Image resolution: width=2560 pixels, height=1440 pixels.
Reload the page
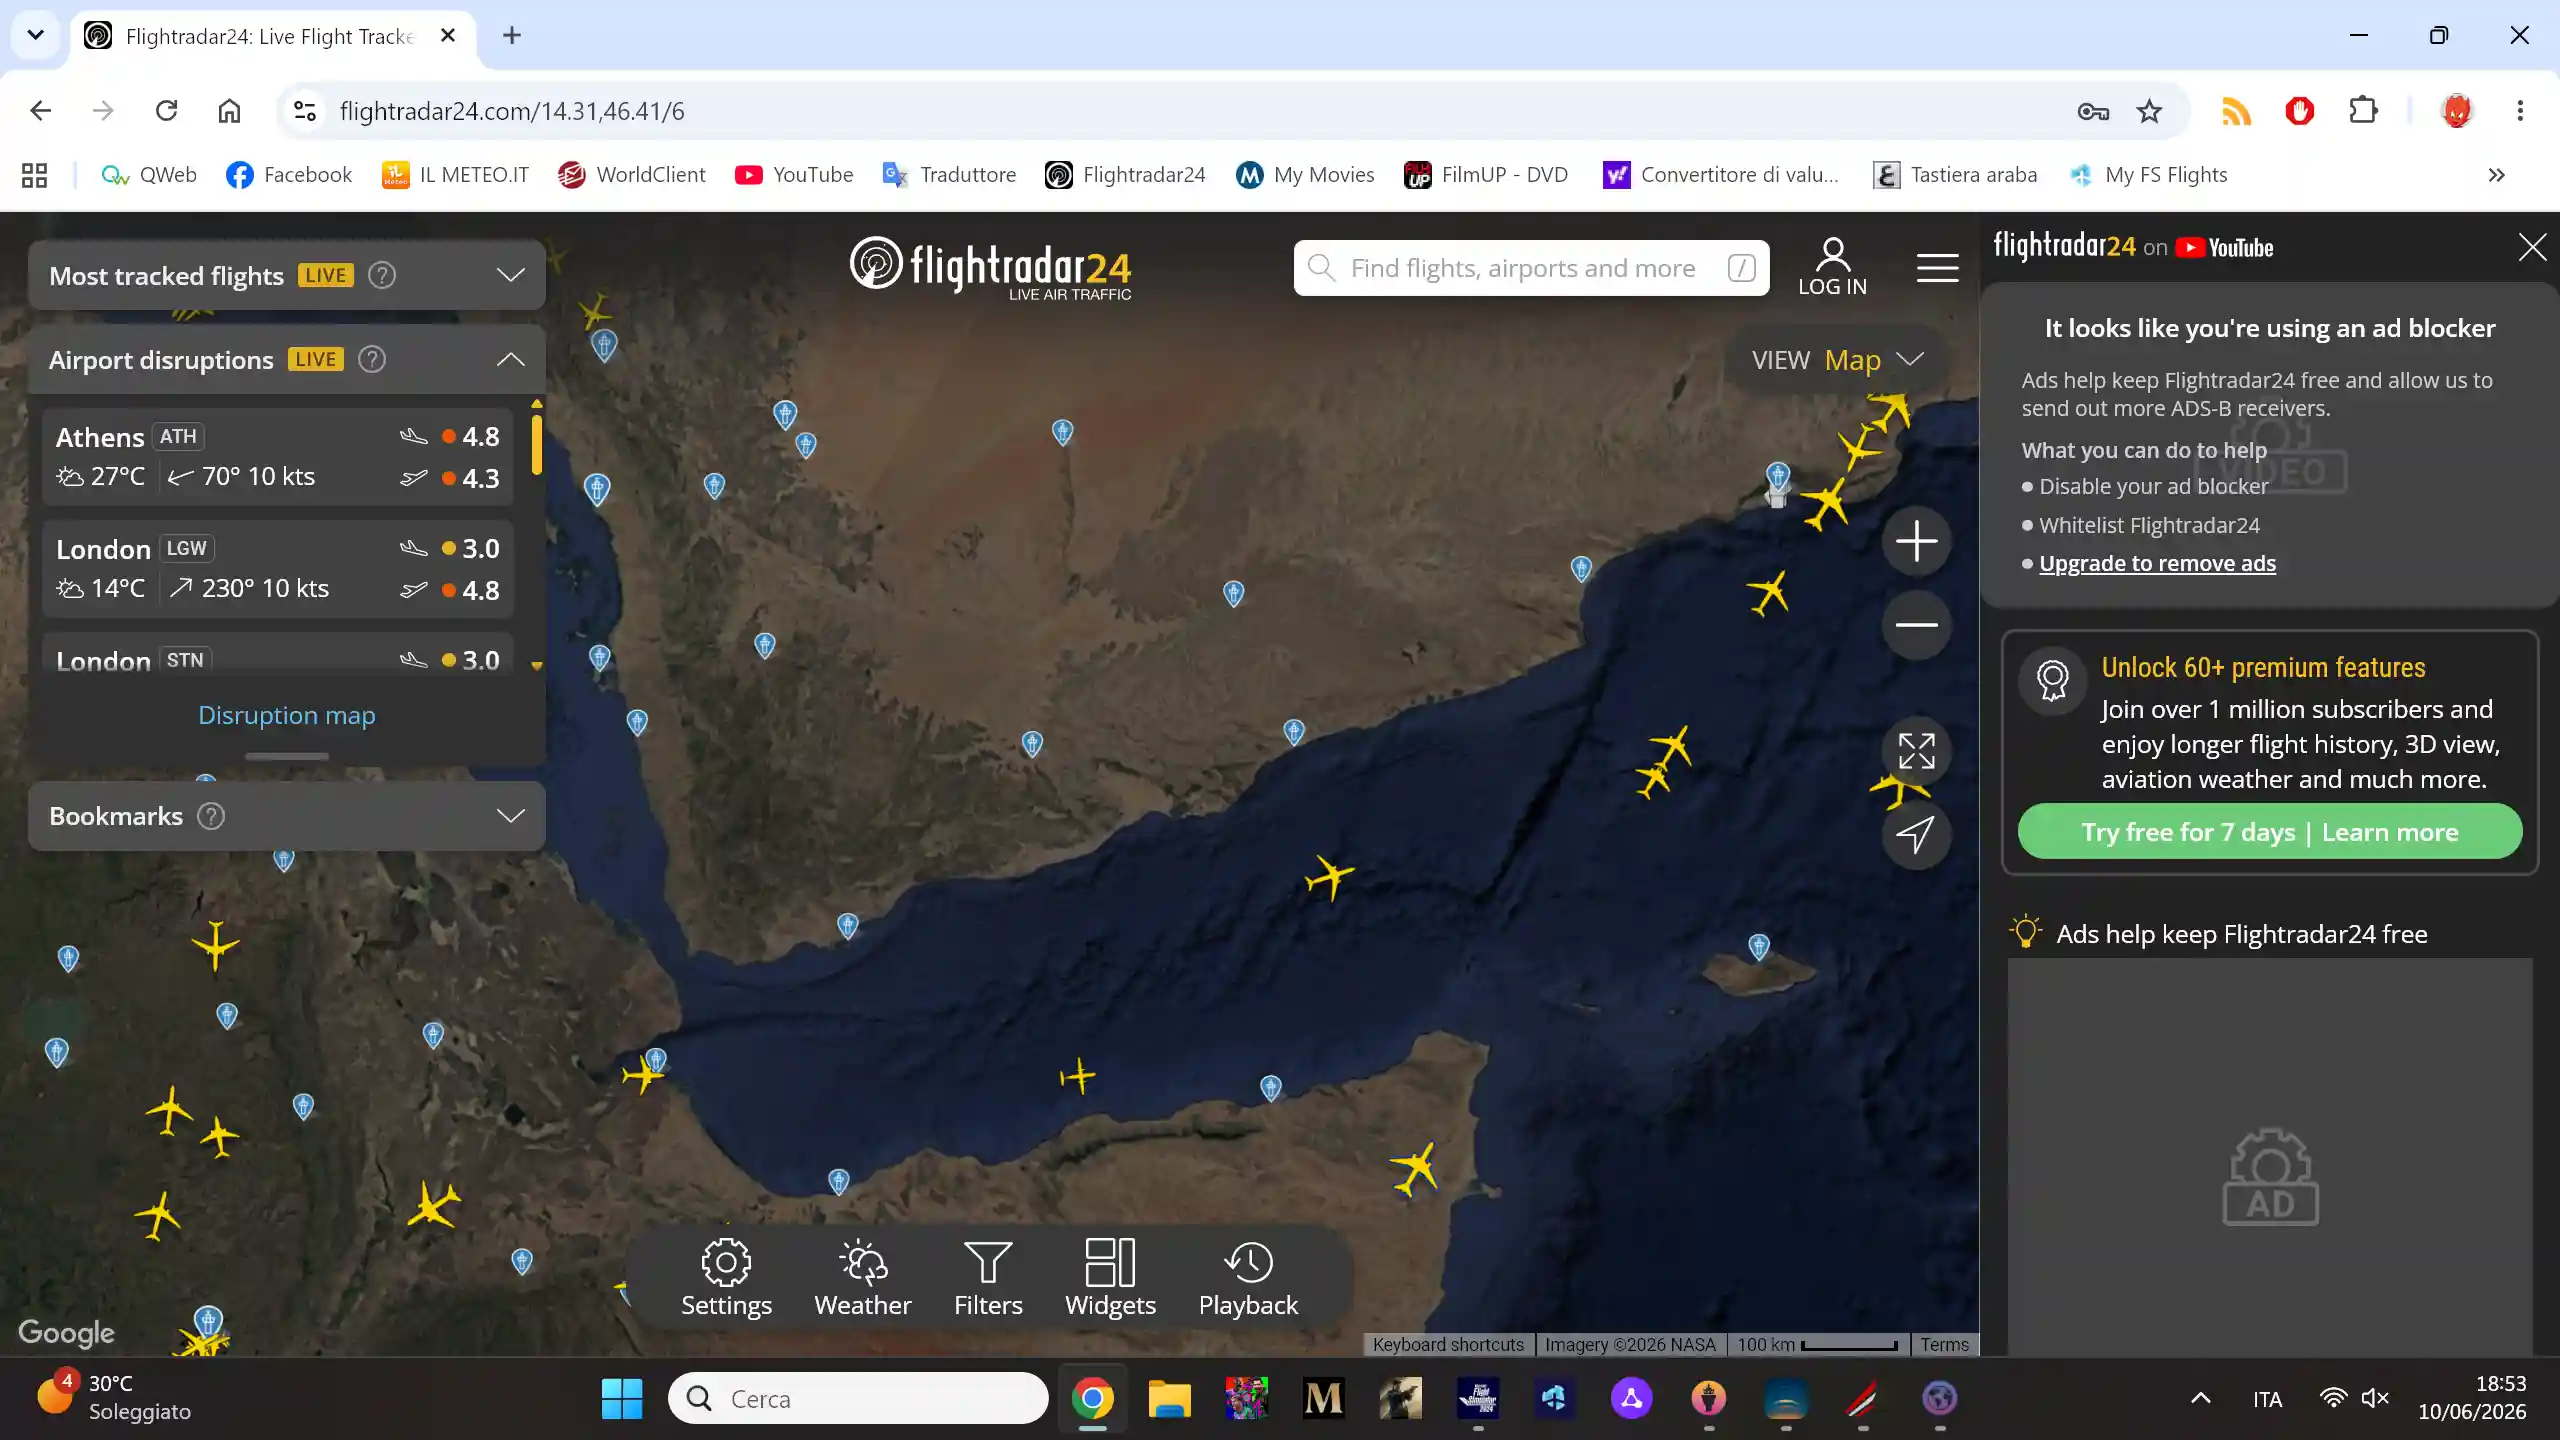tap(166, 111)
